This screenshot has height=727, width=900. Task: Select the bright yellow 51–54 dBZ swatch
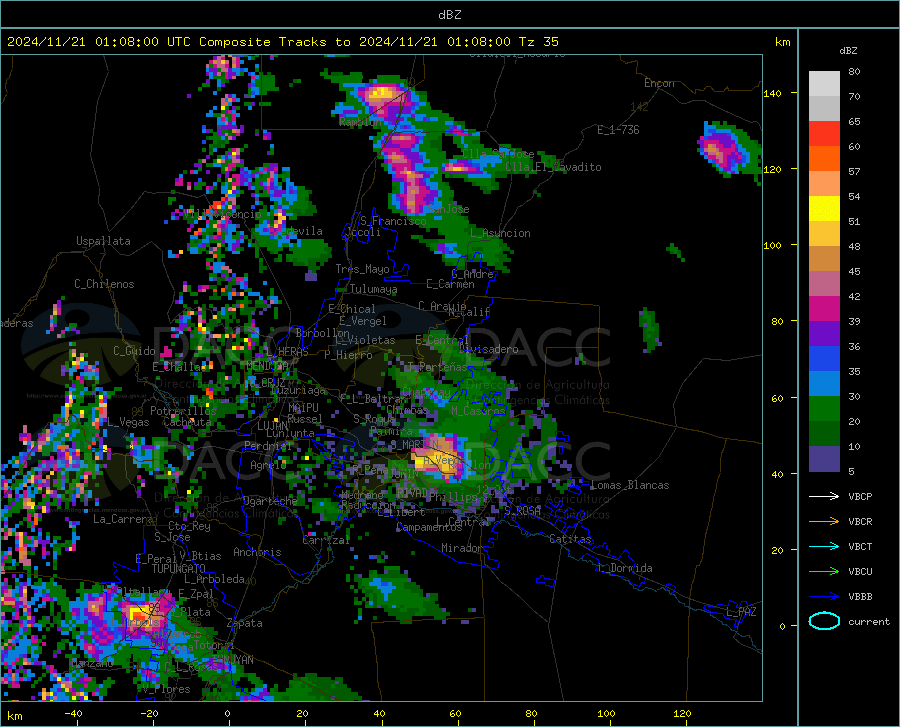[824, 209]
